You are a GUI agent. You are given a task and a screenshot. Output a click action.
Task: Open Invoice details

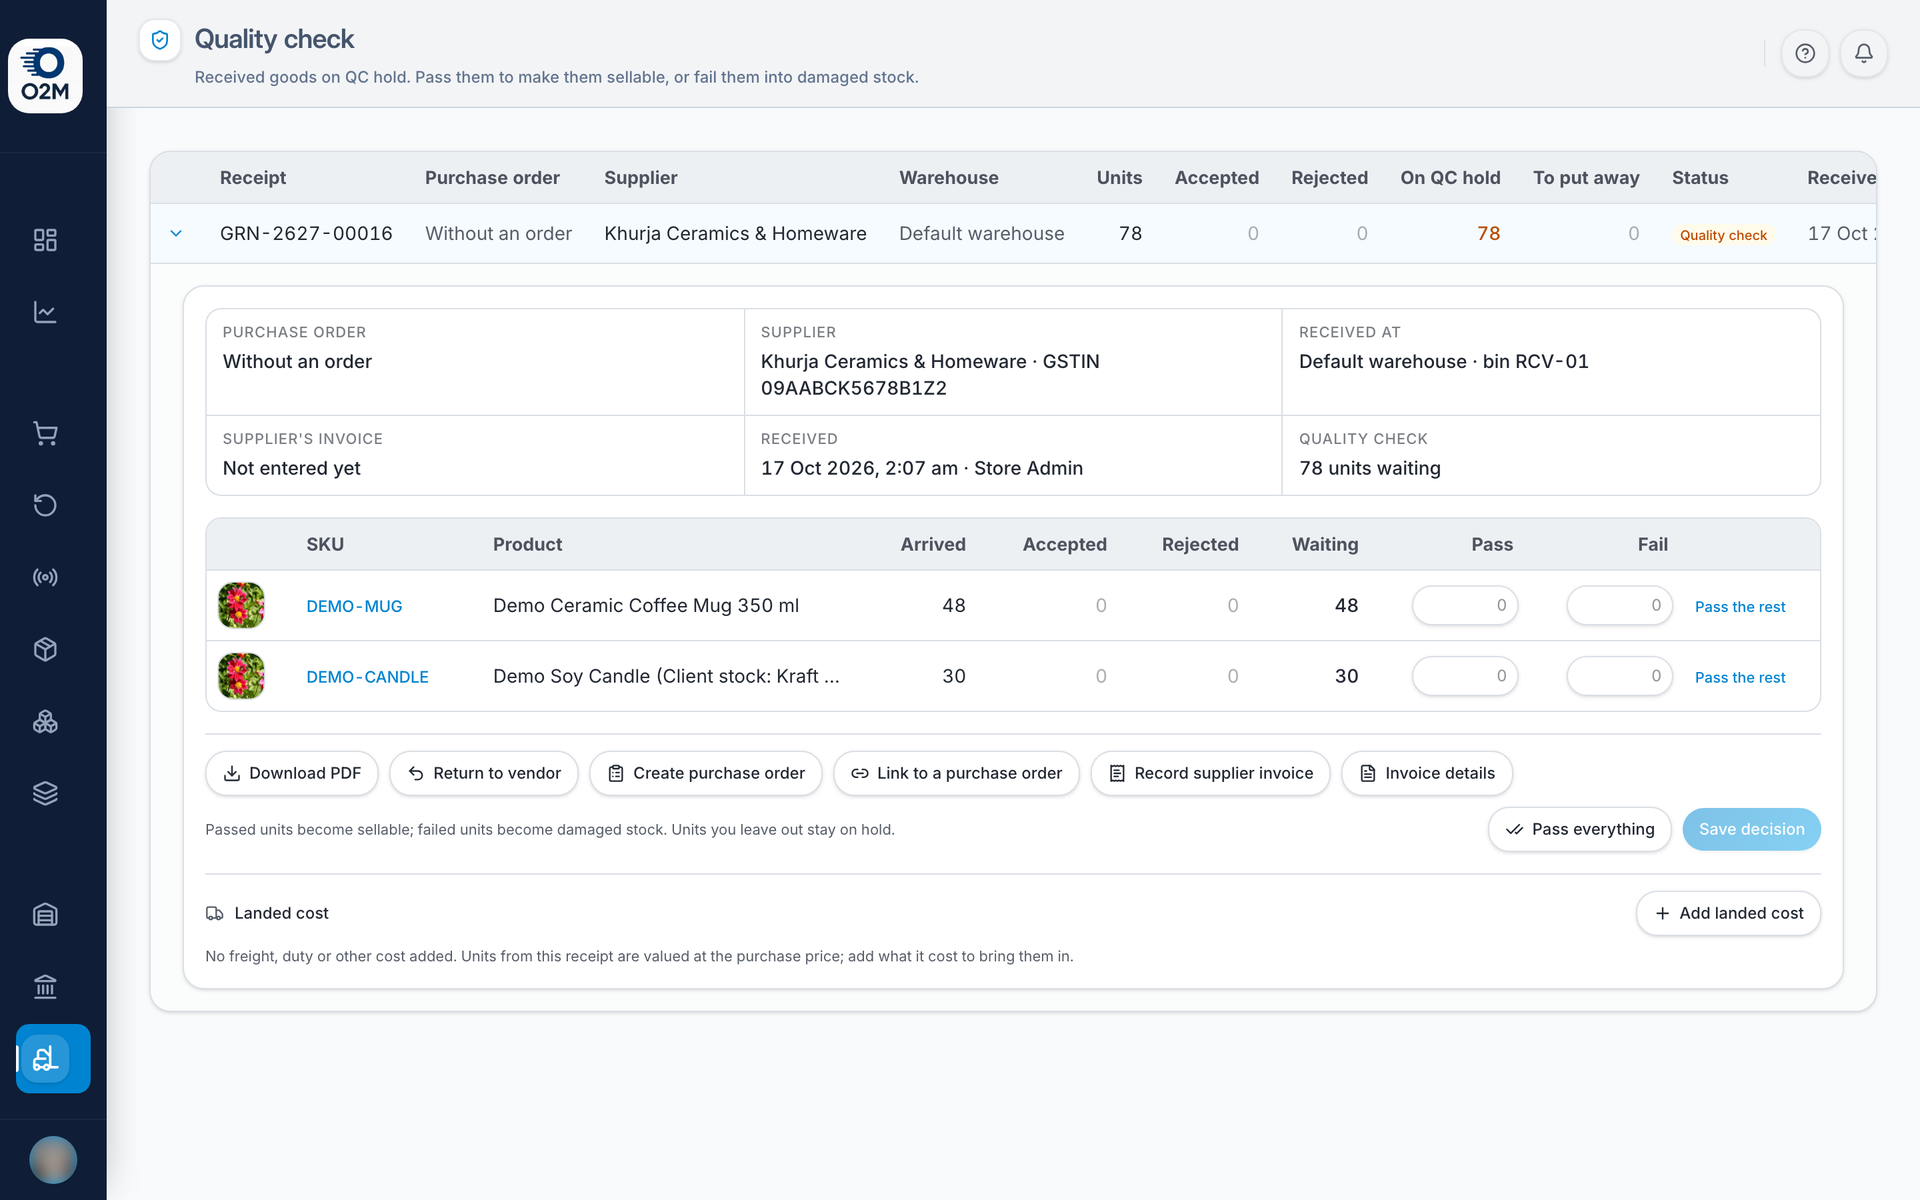coord(1427,773)
